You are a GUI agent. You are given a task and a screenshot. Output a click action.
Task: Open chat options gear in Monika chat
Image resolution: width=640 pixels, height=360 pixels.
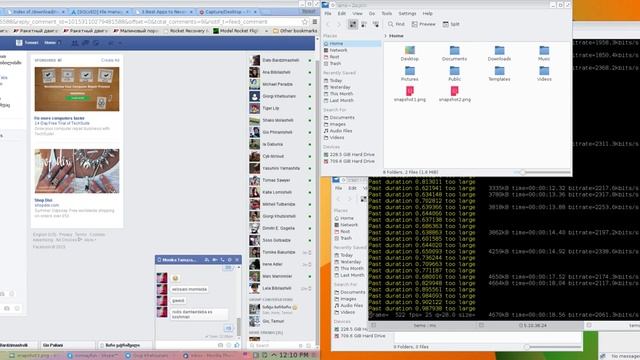point(230,260)
